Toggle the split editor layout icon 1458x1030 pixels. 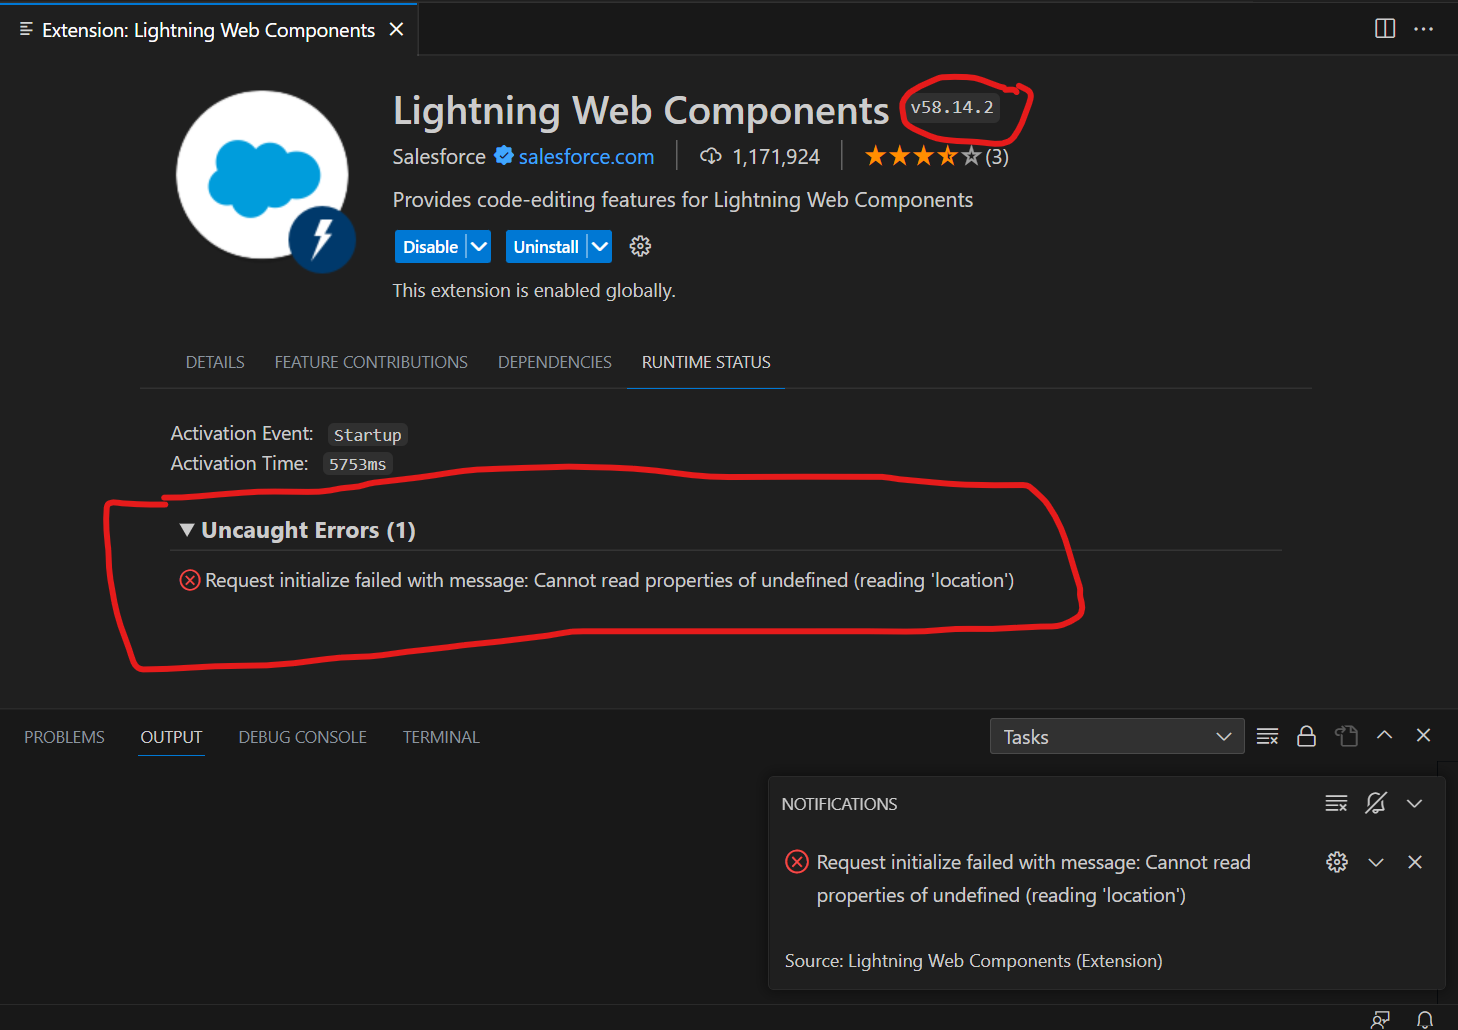1384,29
